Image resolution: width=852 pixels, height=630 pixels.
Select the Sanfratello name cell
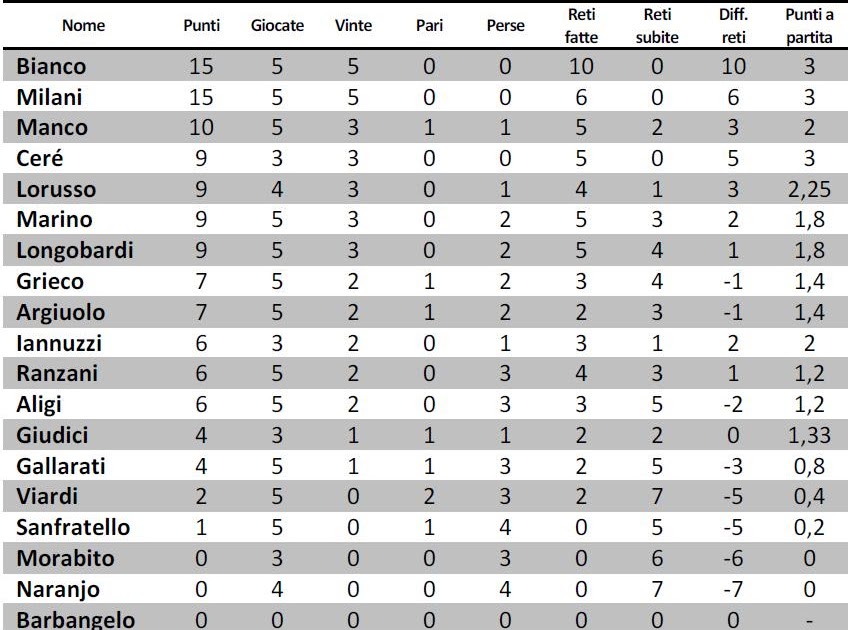(73, 527)
